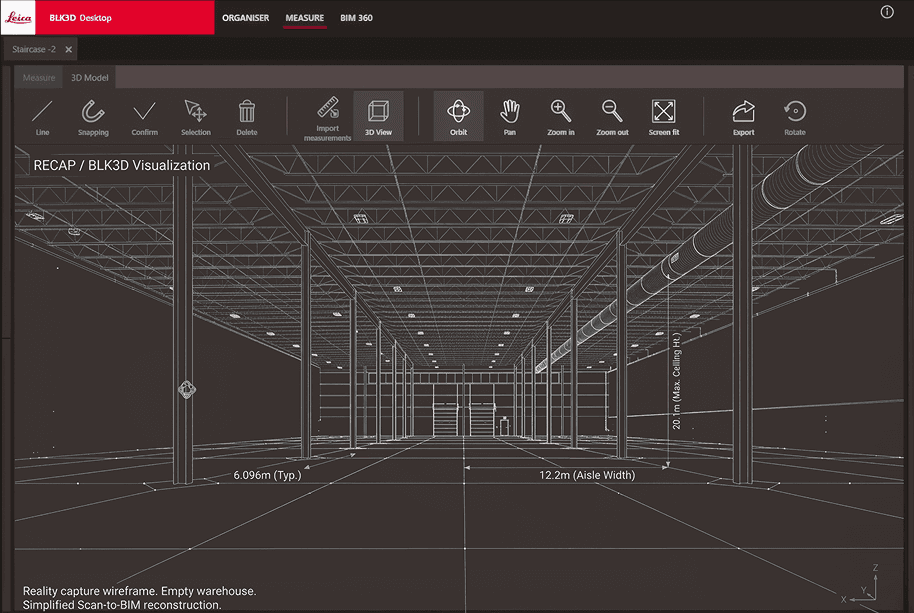Select the Line tool
The width and height of the screenshot is (914, 613).
(42, 117)
